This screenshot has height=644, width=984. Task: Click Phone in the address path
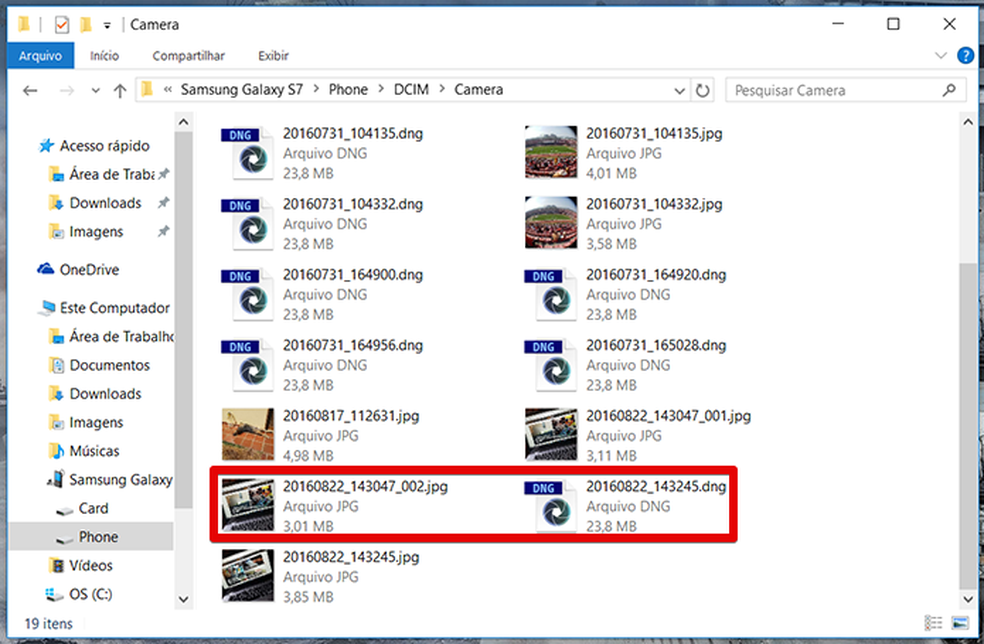[348, 90]
